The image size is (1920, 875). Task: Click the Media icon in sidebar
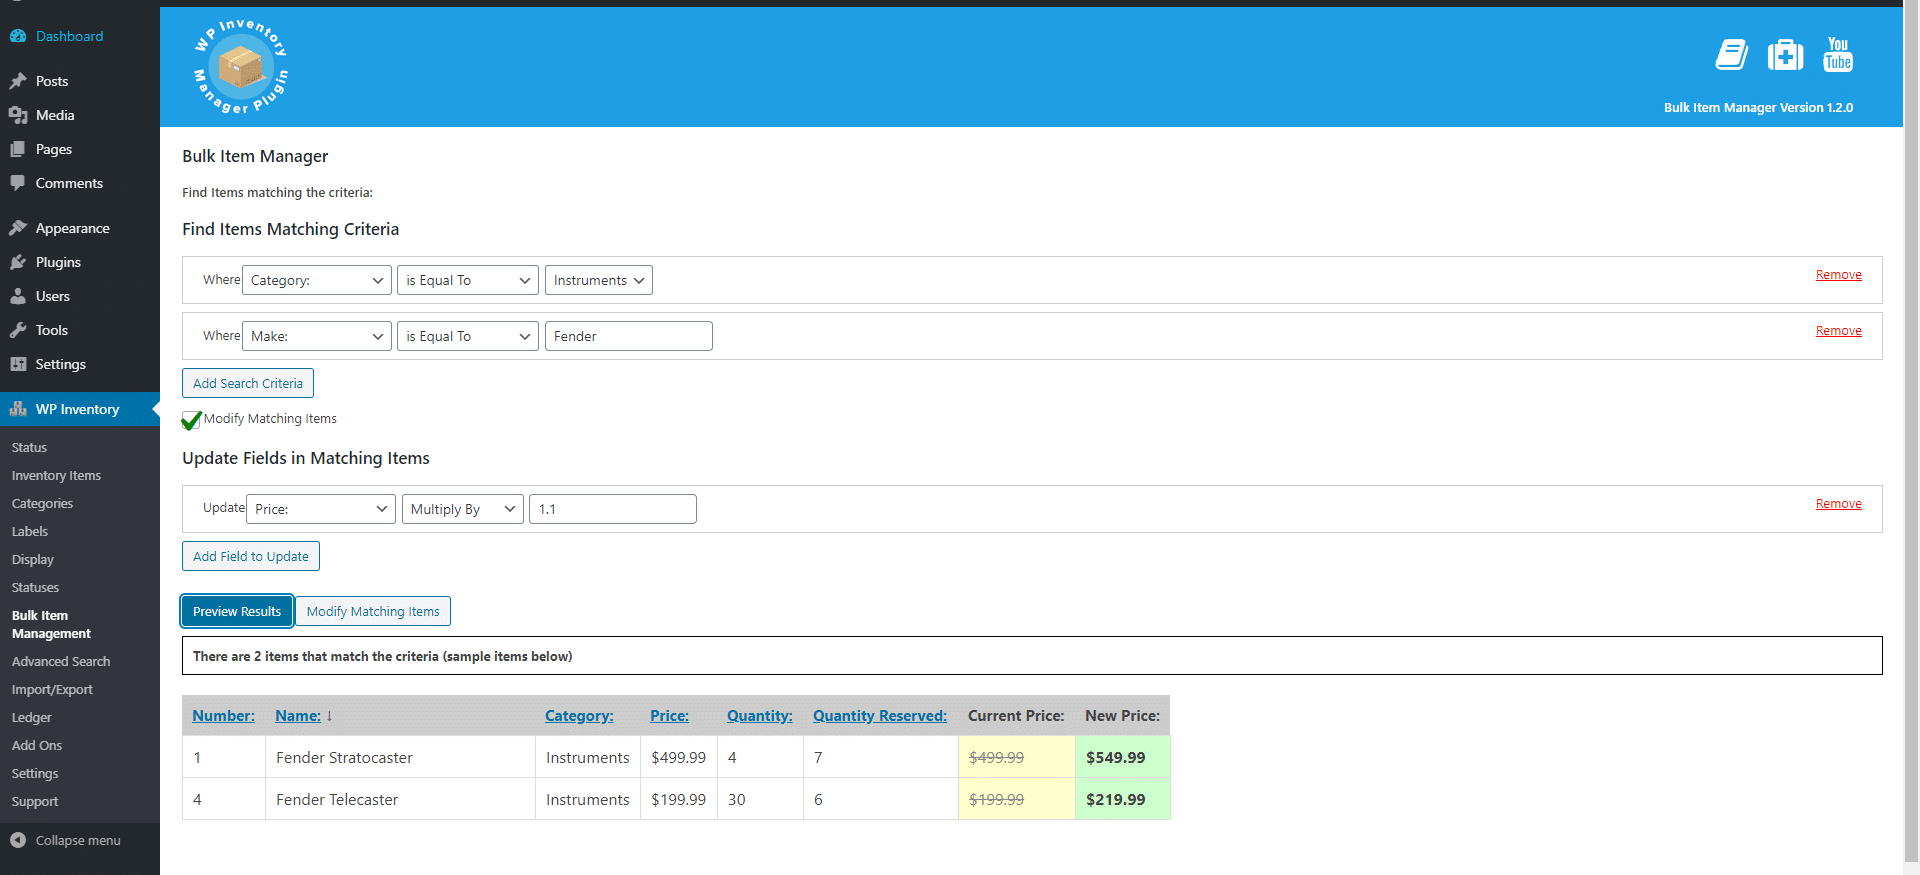18,115
